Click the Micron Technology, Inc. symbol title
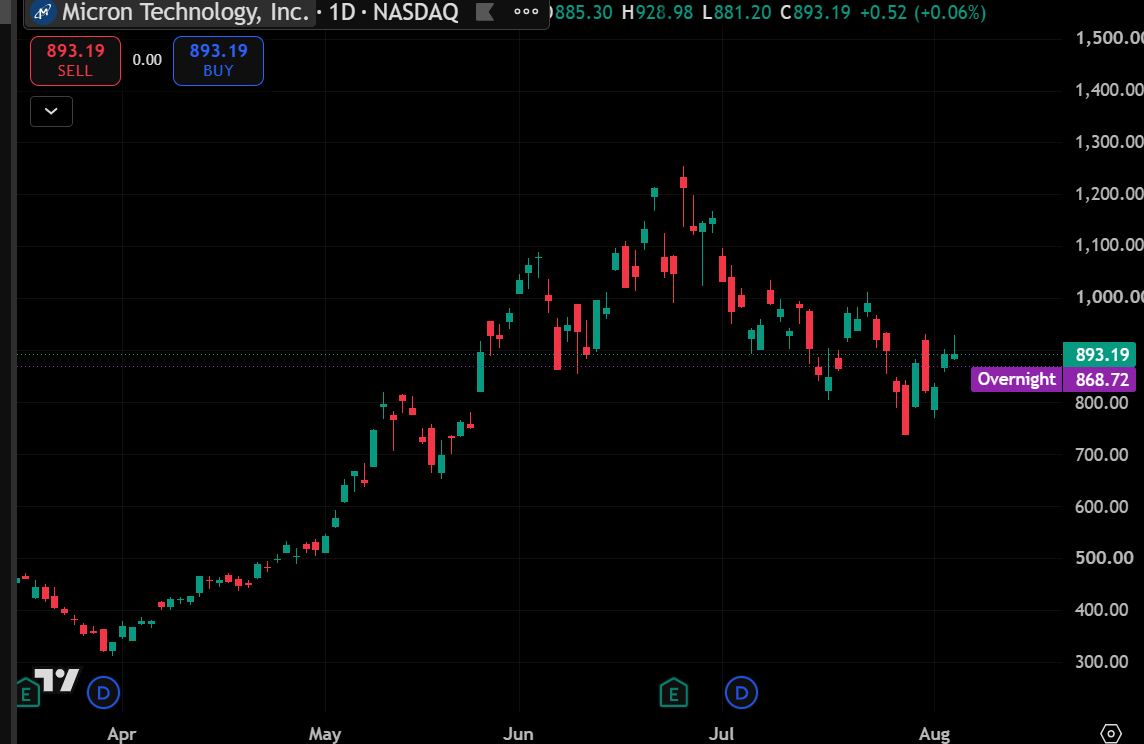 pos(185,12)
